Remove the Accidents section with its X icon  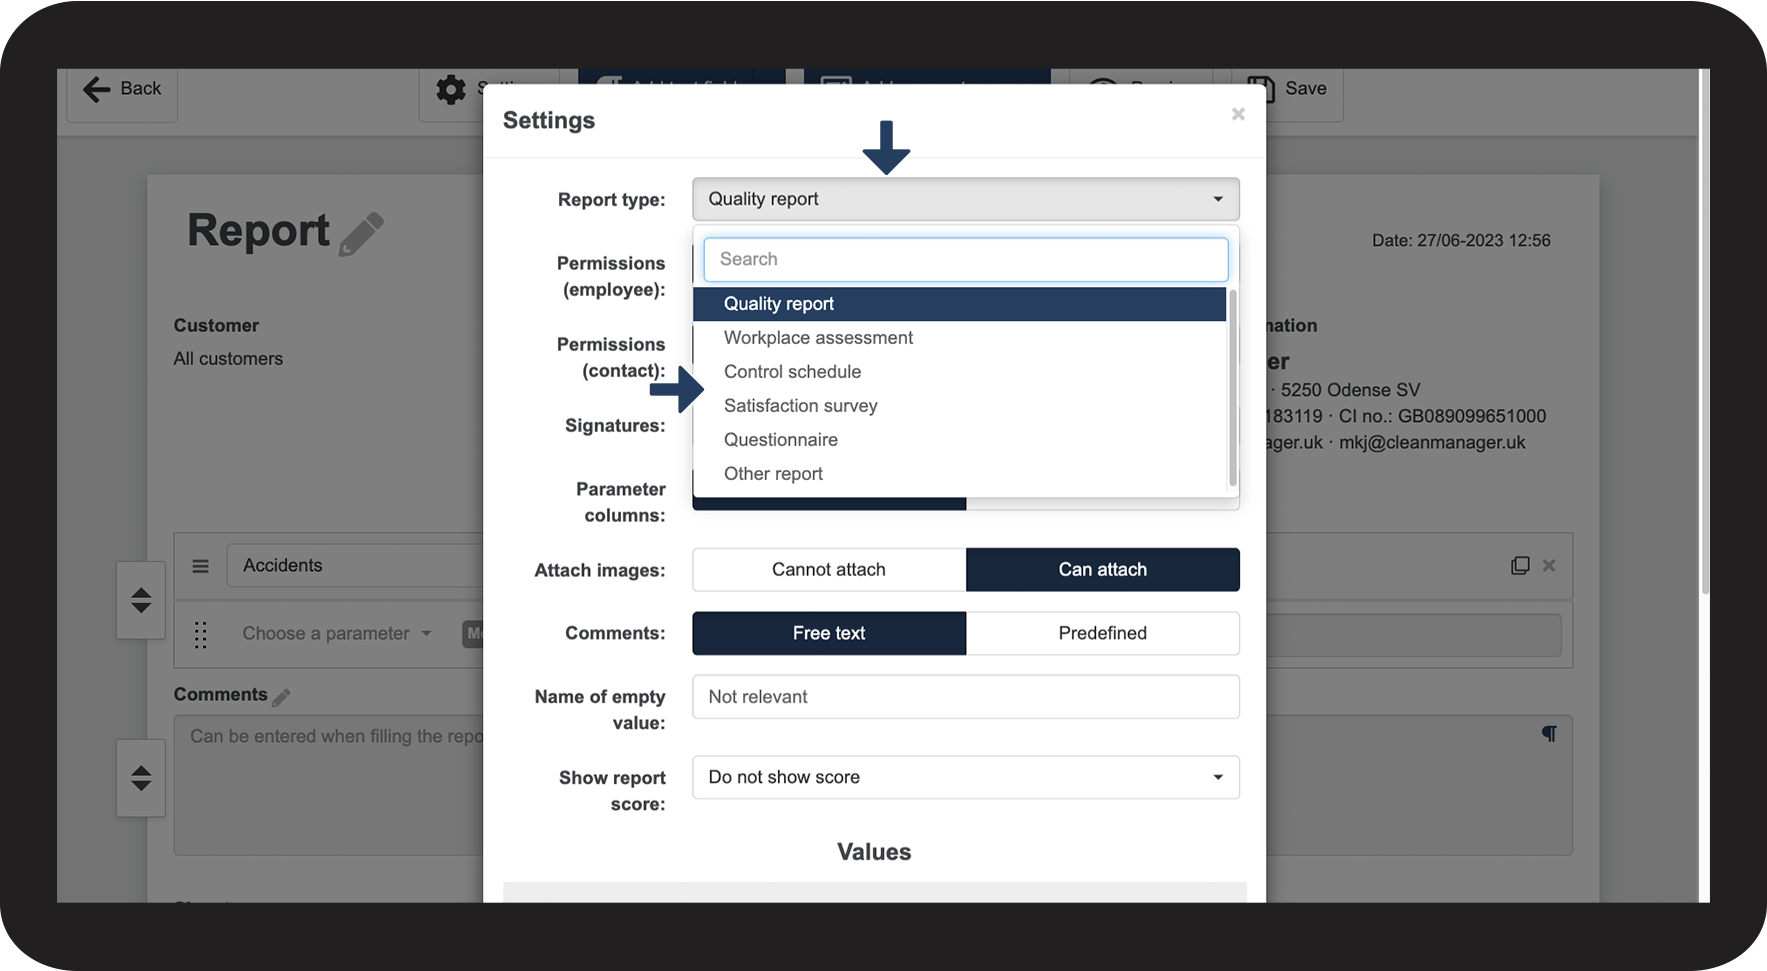(1549, 566)
